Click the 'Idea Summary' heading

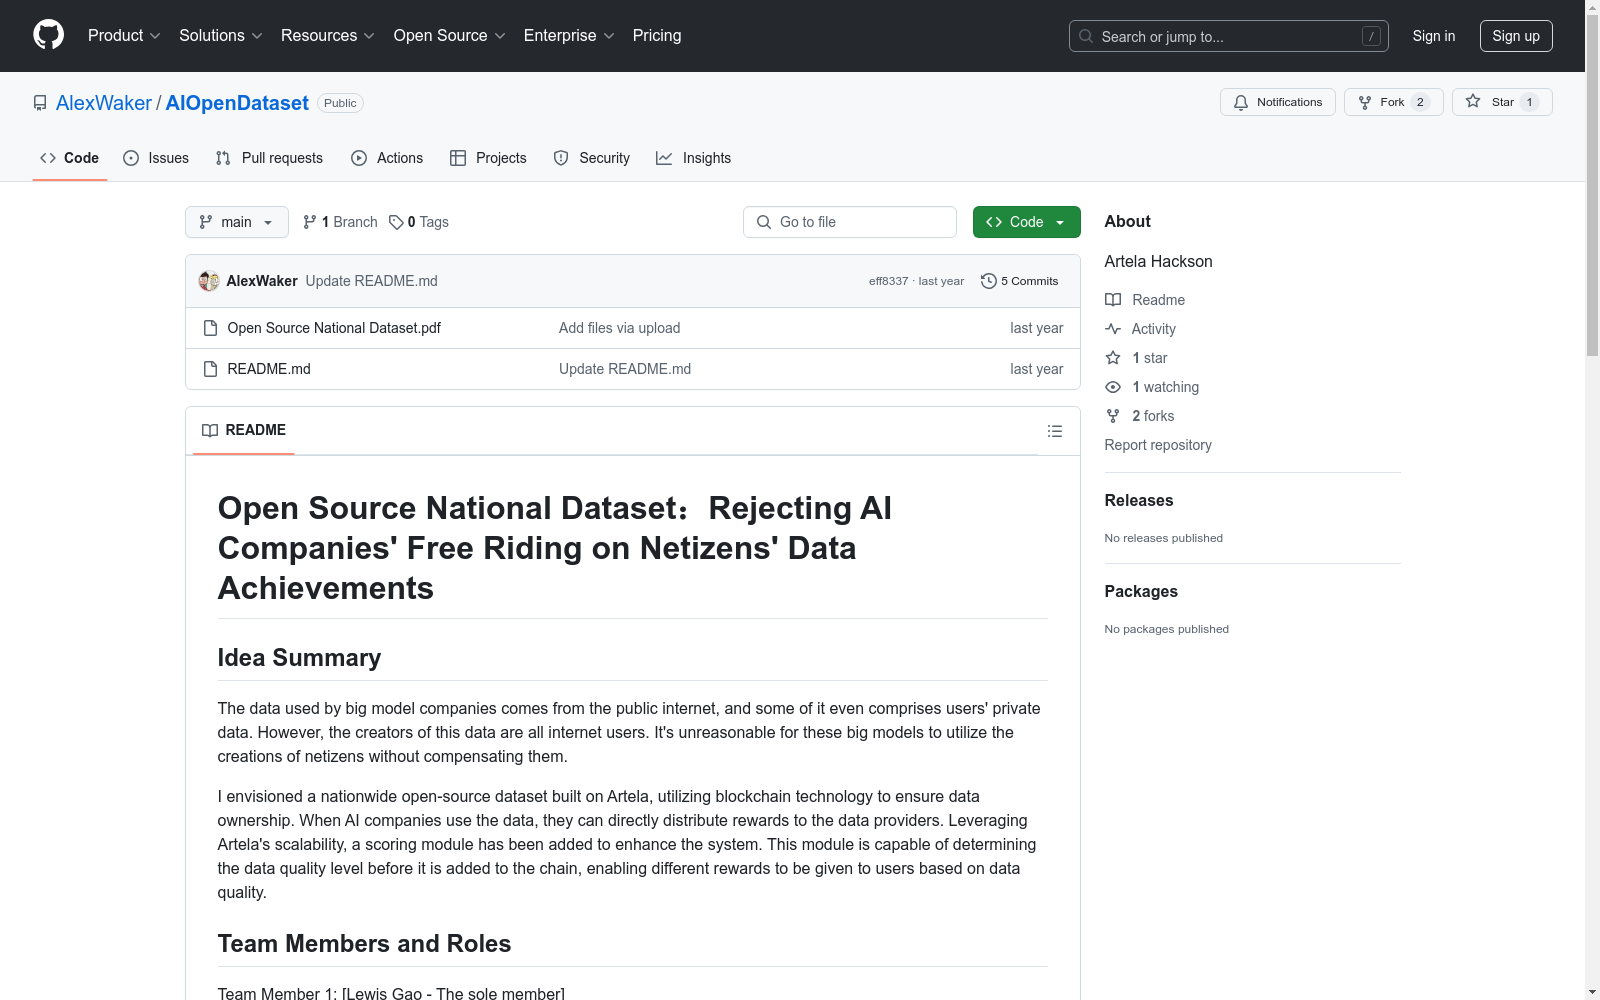(299, 657)
